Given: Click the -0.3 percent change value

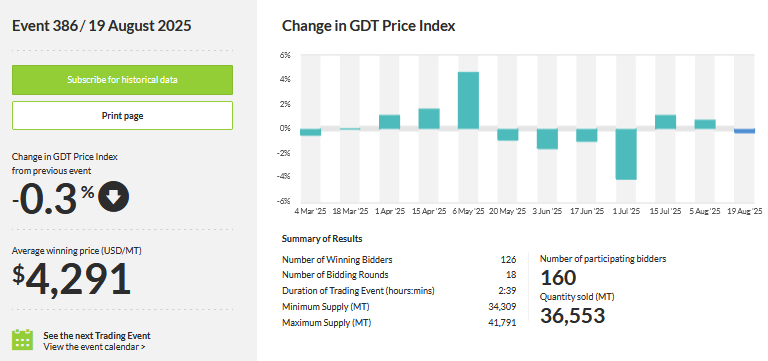Looking at the screenshot, I should point(53,197).
